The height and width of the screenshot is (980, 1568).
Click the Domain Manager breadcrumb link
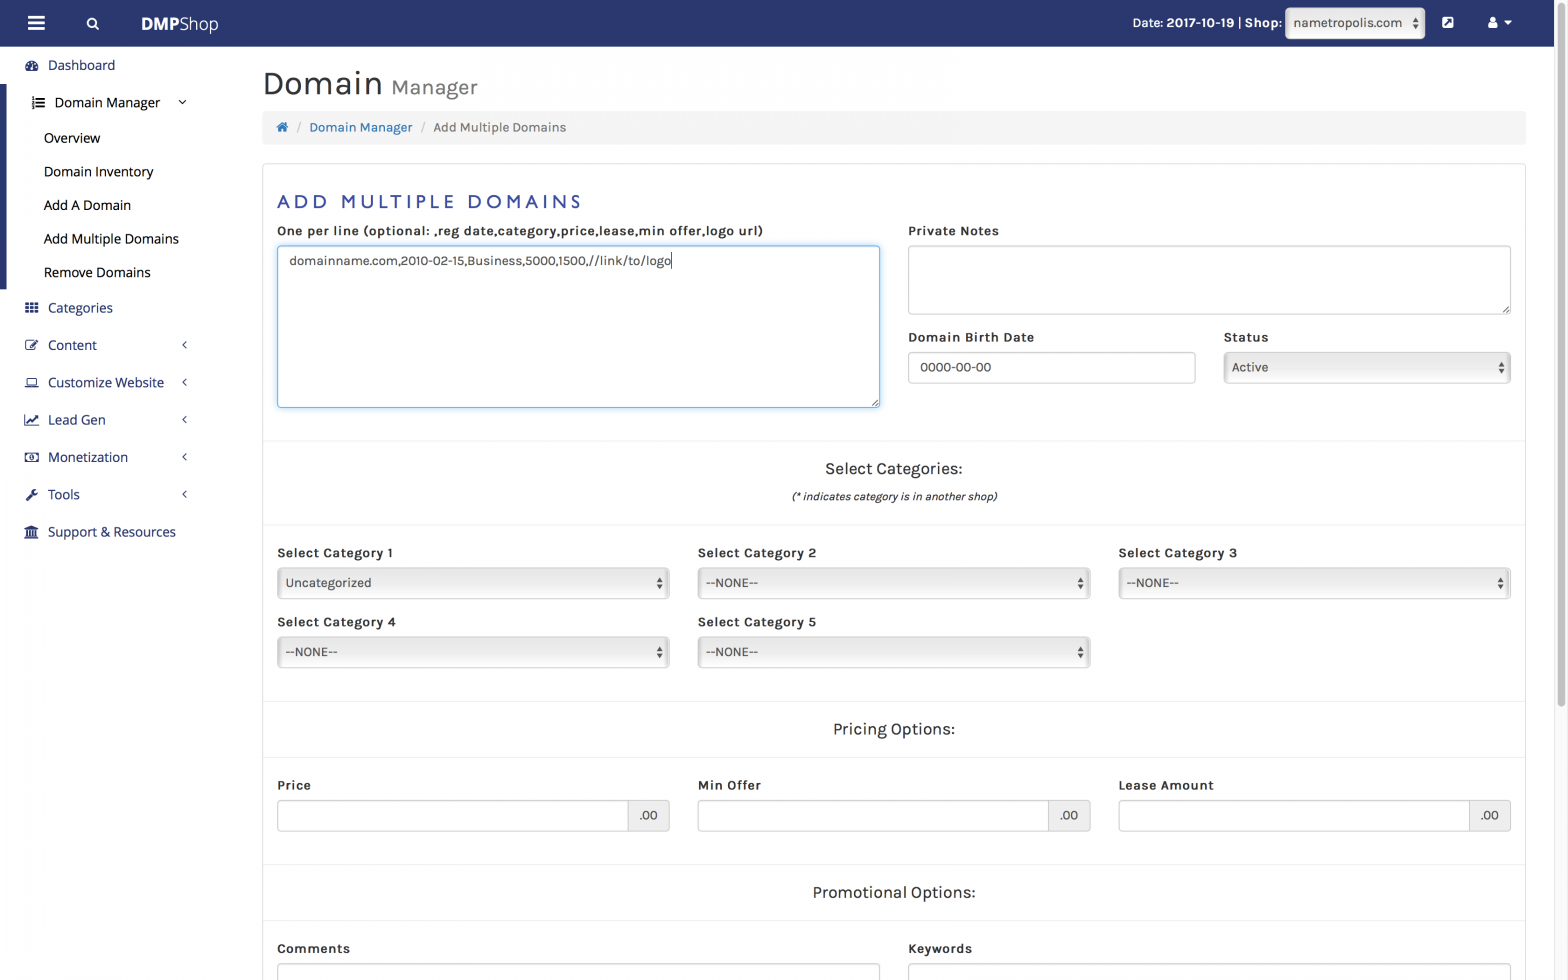pyautogui.click(x=360, y=127)
